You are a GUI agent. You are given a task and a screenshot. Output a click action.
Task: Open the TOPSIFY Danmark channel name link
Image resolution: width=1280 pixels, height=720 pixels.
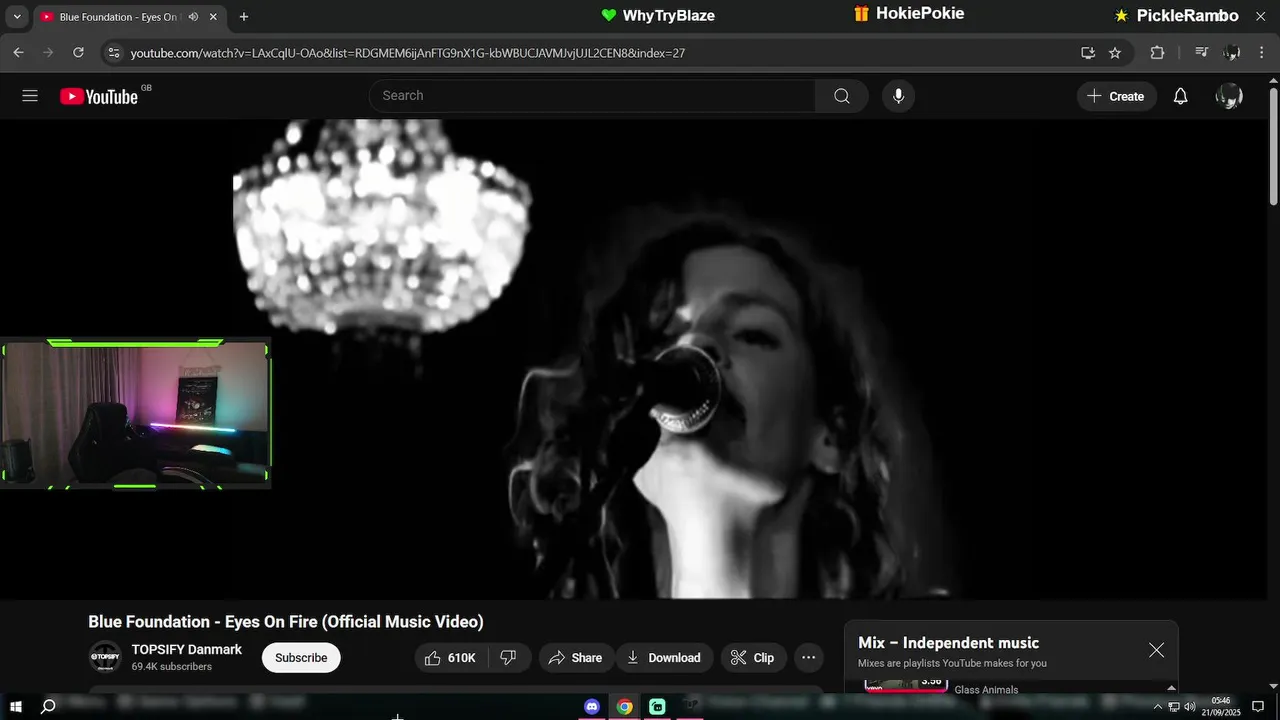point(187,650)
